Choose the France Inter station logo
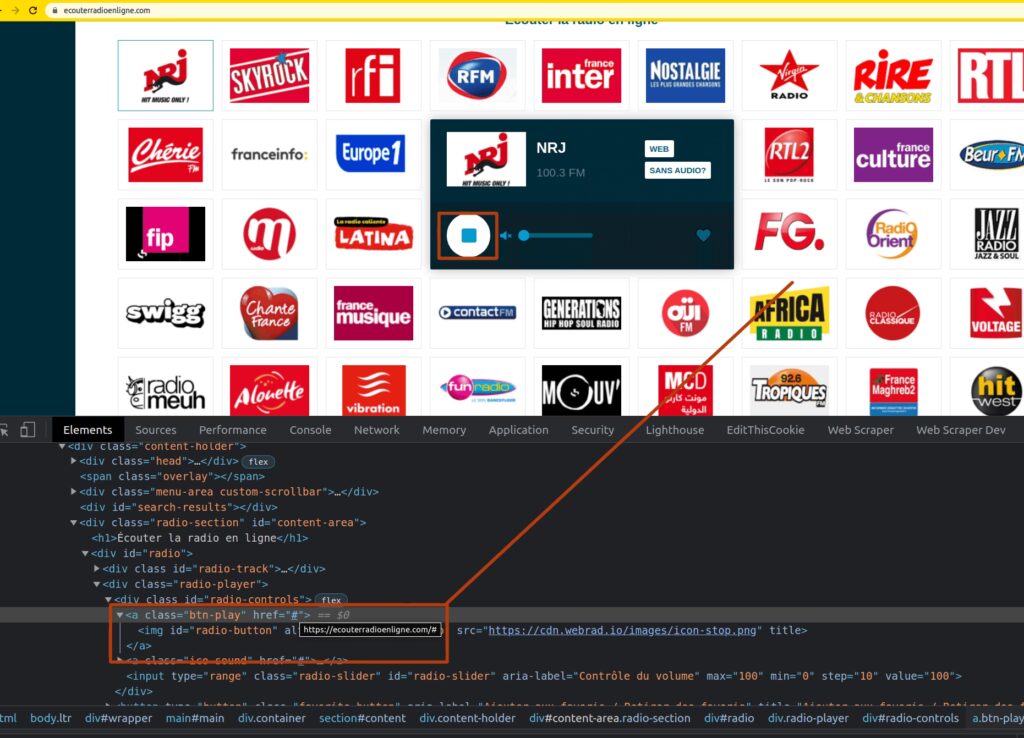The height and width of the screenshot is (738, 1024). (581, 75)
